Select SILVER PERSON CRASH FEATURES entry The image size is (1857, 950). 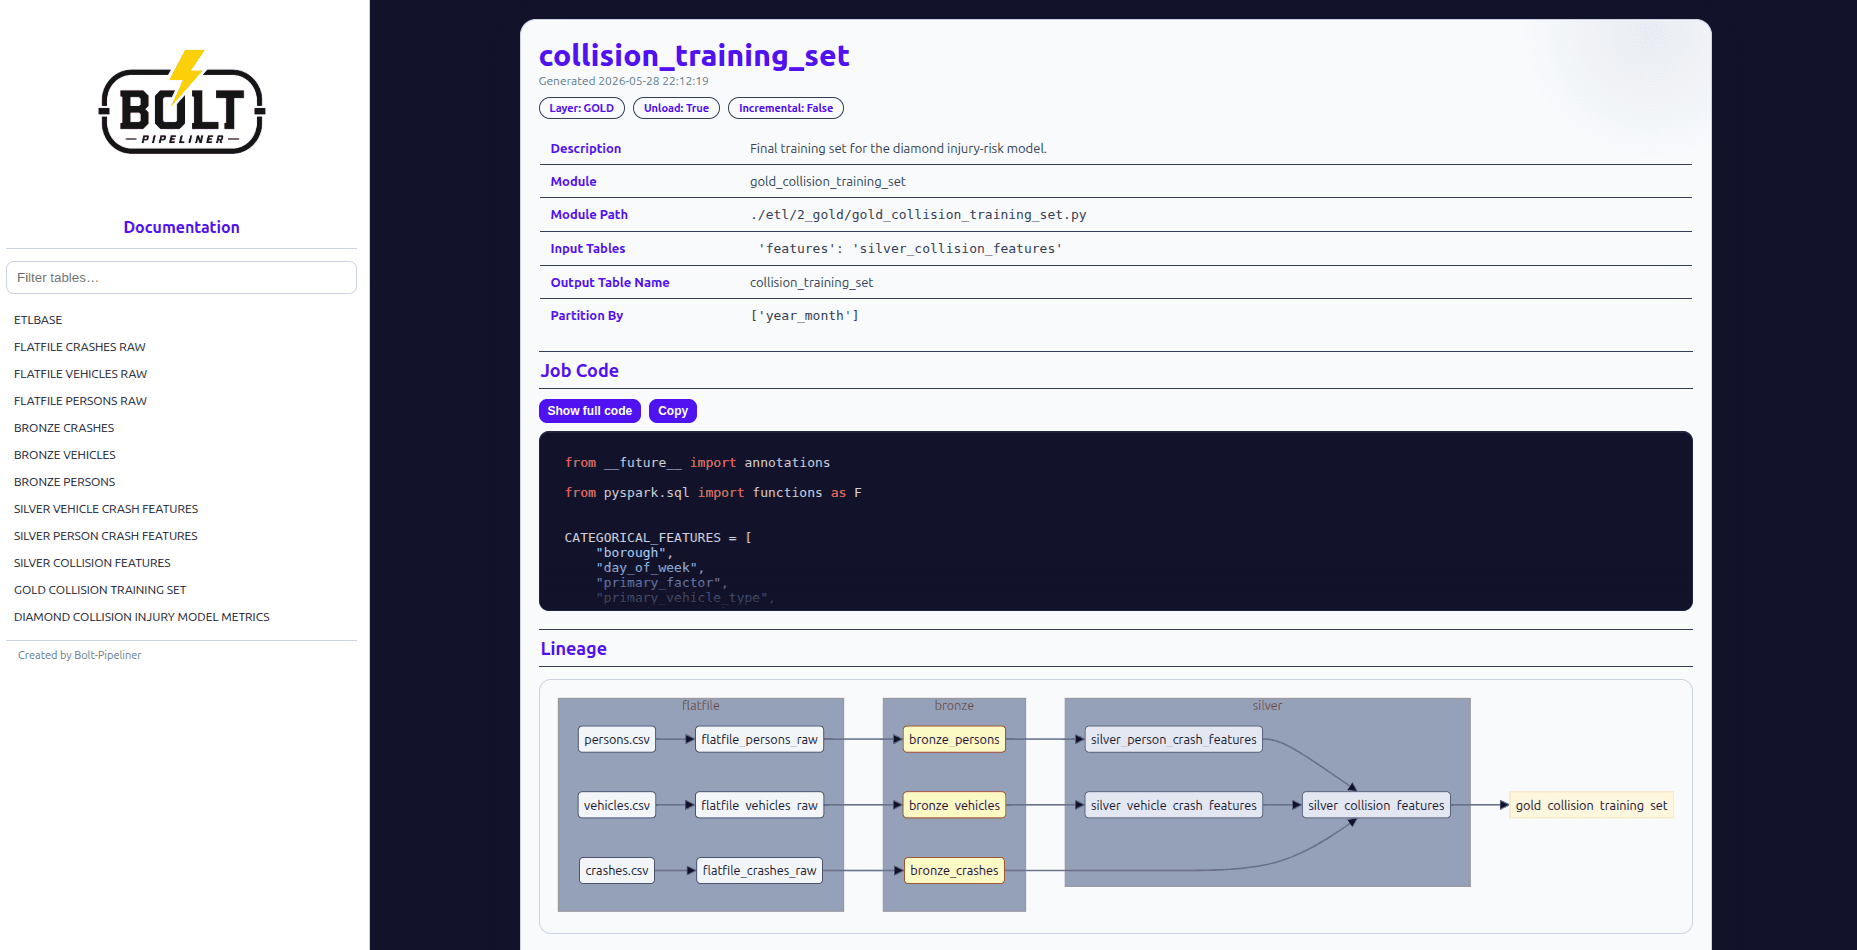106,536
